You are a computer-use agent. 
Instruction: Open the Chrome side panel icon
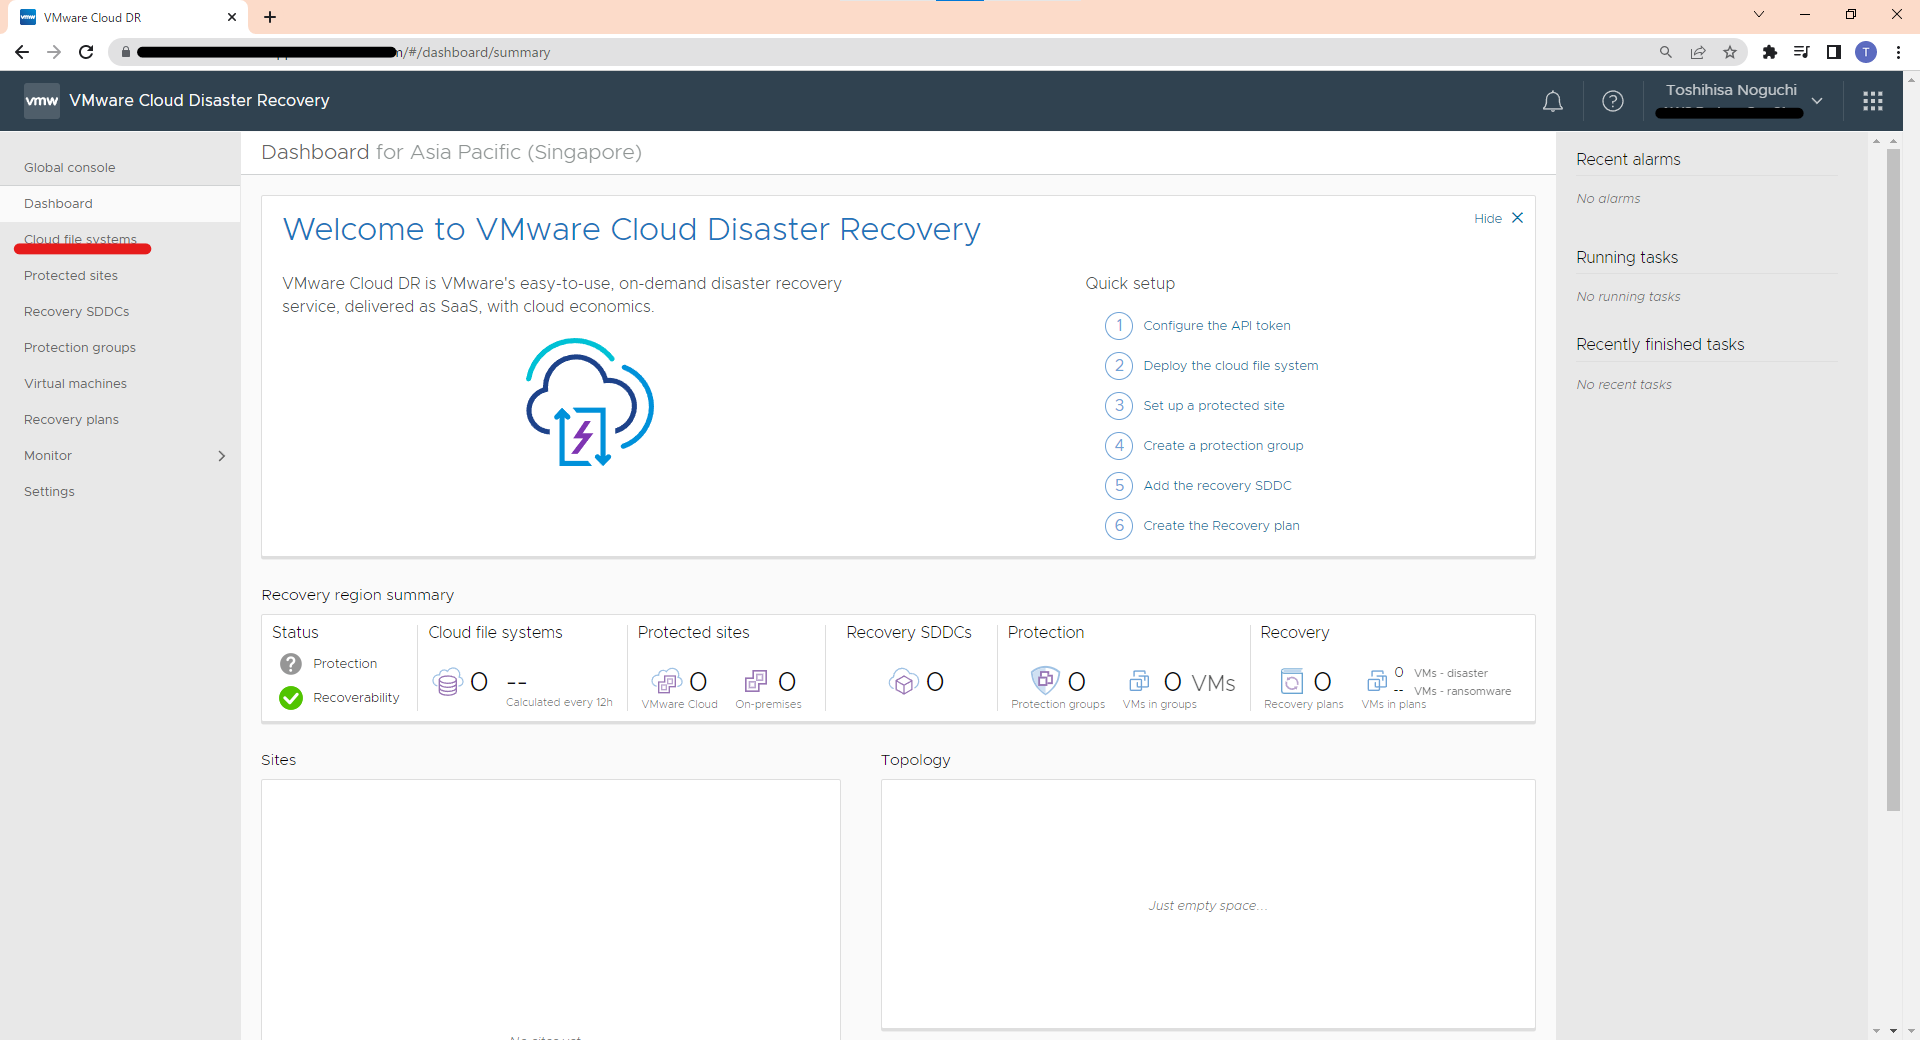1833,52
